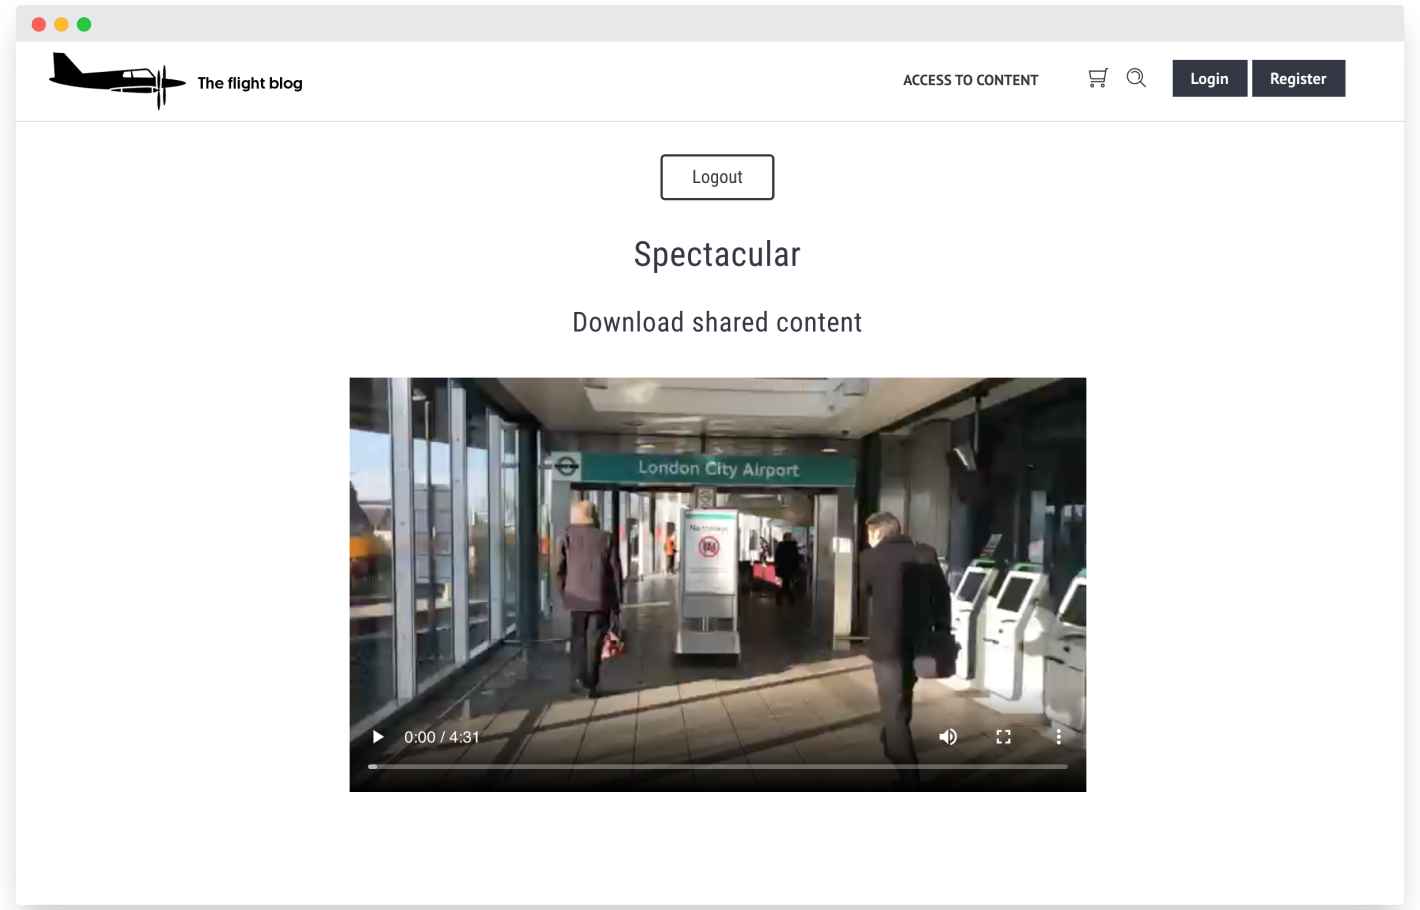Mute the video volume
This screenshot has width=1420, height=910.
pyautogui.click(x=948, y=737)
